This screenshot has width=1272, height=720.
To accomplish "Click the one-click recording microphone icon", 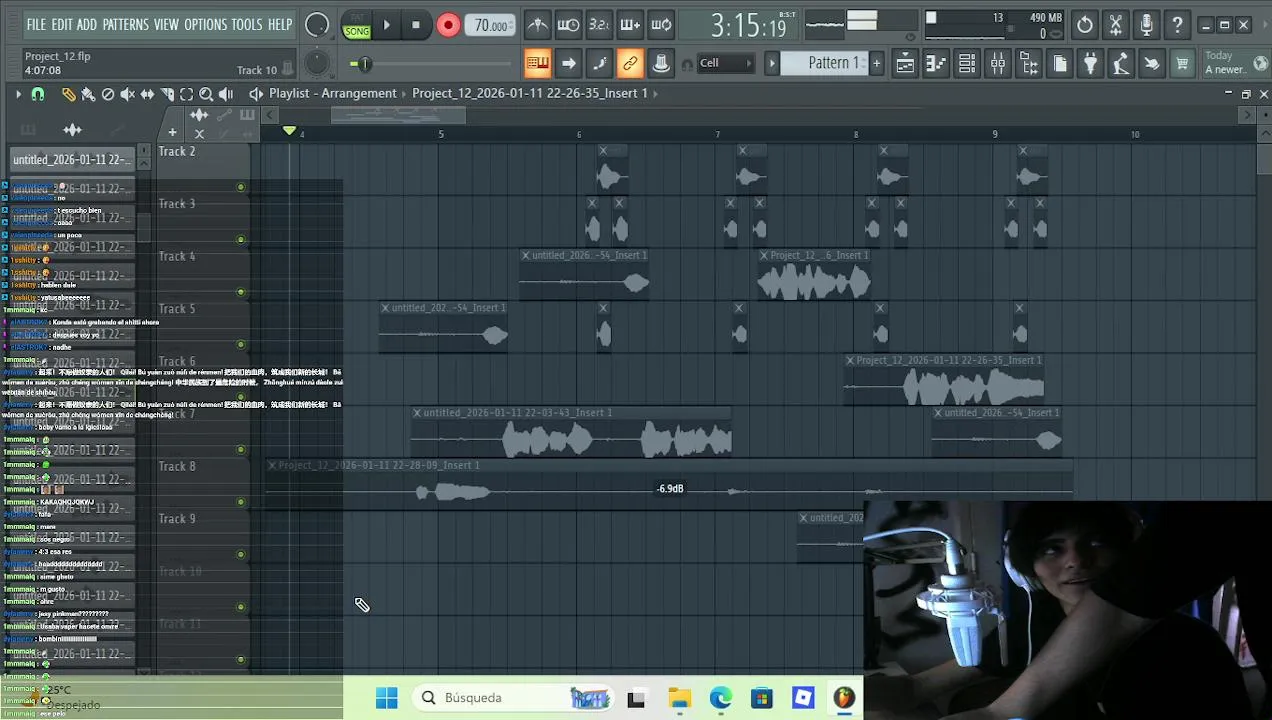I will click(1147, 25).
